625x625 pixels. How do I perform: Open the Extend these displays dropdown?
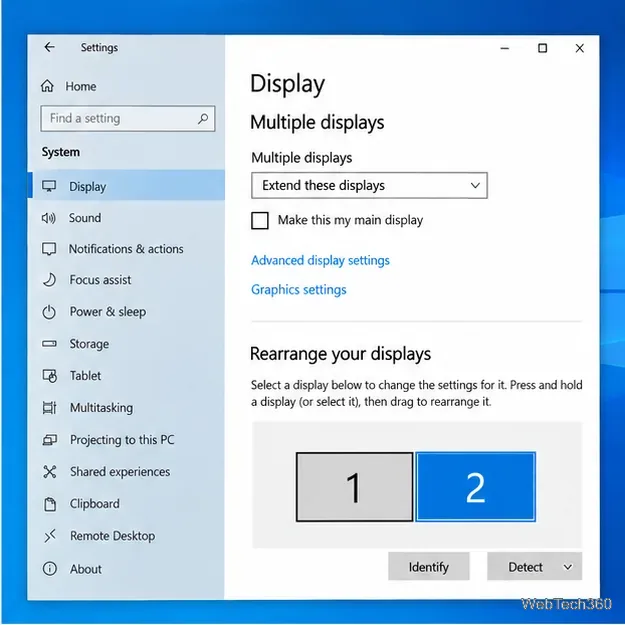(x=369, y=185)
